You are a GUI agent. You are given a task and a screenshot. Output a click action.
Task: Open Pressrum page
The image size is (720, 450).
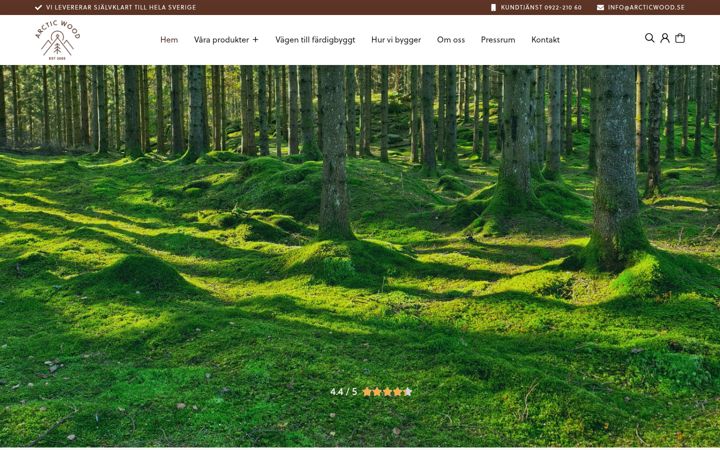click(498, 39)
